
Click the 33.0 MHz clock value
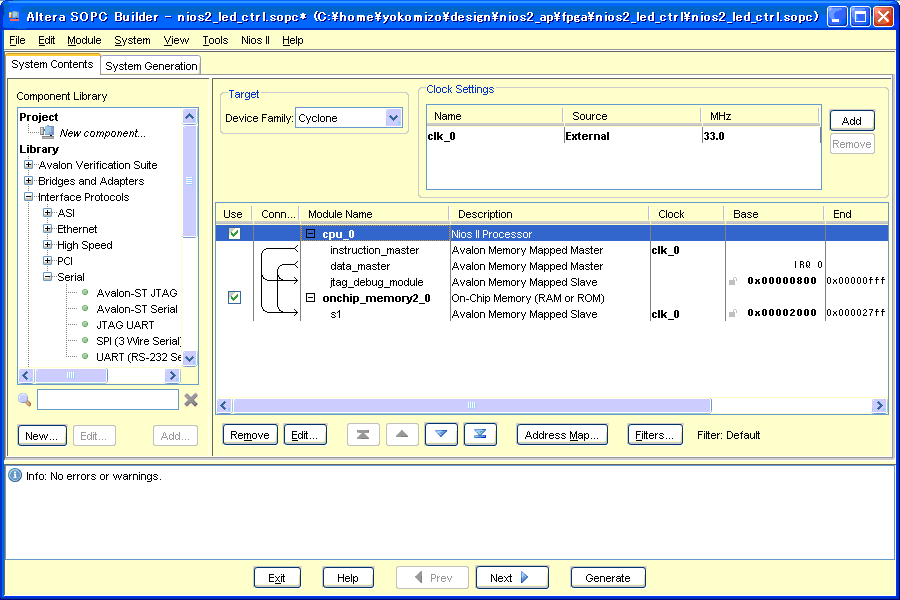point(713,136)
